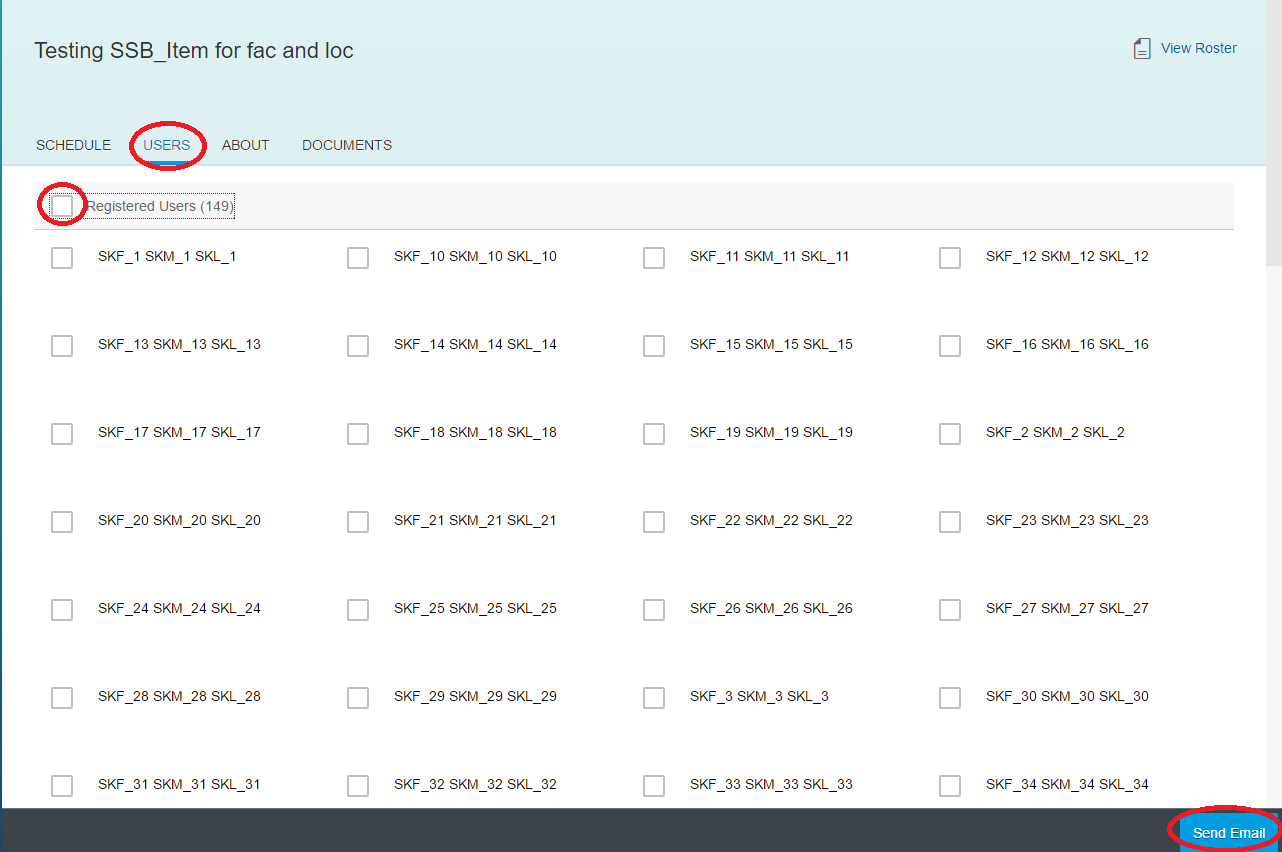Image resolution: width=1282 pixels, height=852 pixels.
Task: Select user SKF_10 SKM_10 SKL_10 checkbox
Action: pos(358,258)
